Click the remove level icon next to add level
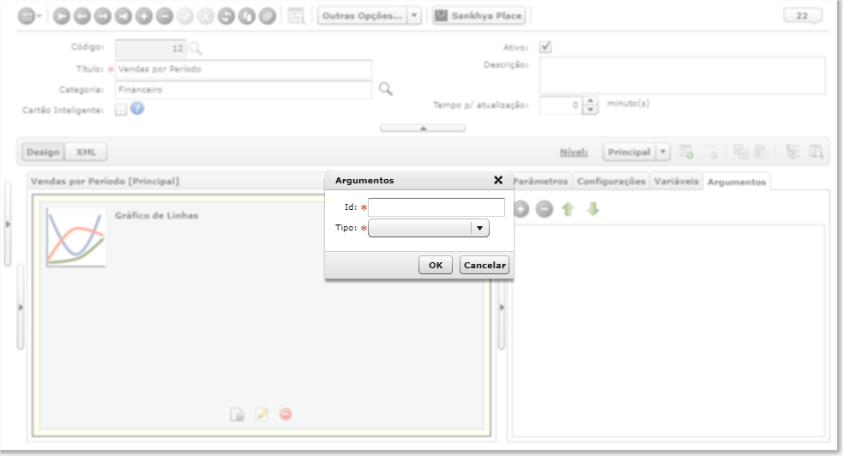Image resolution: width=843 pixels, height=456 pixels. (x=710, y=152)
